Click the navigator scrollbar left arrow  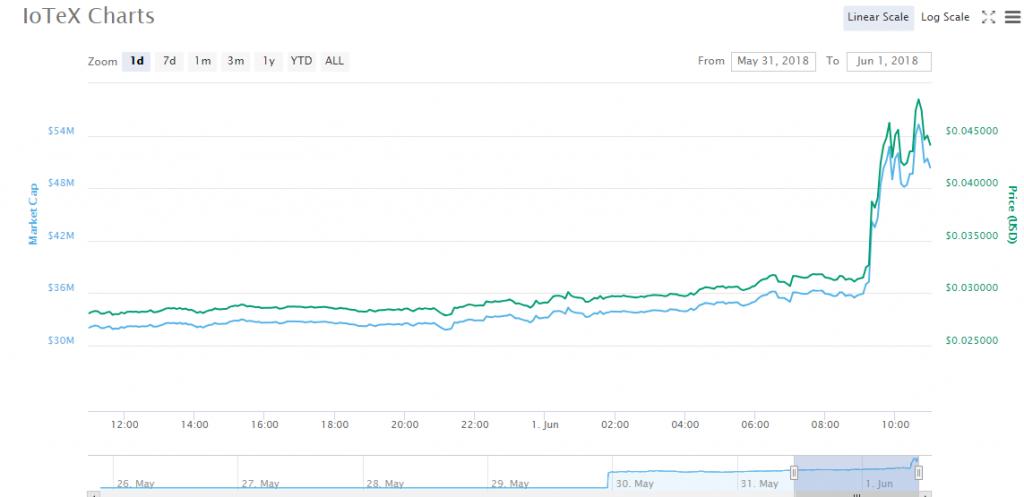(x=93, y=494)
